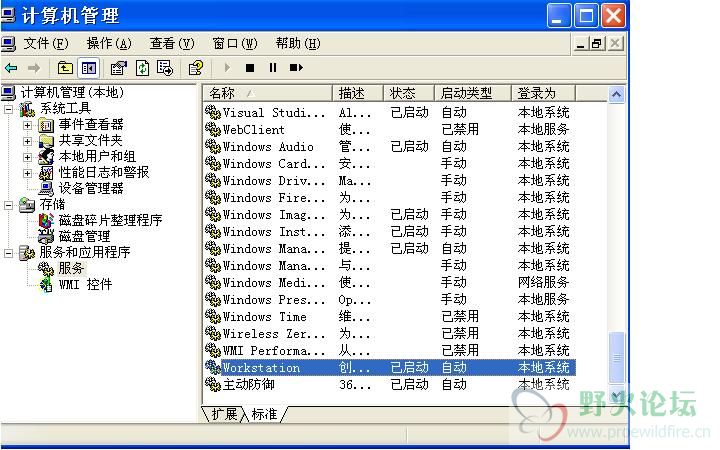This screenshot has height=450, width=720.
Task: Open the 操作(A) menu
Action: click(x=109, y=44)
